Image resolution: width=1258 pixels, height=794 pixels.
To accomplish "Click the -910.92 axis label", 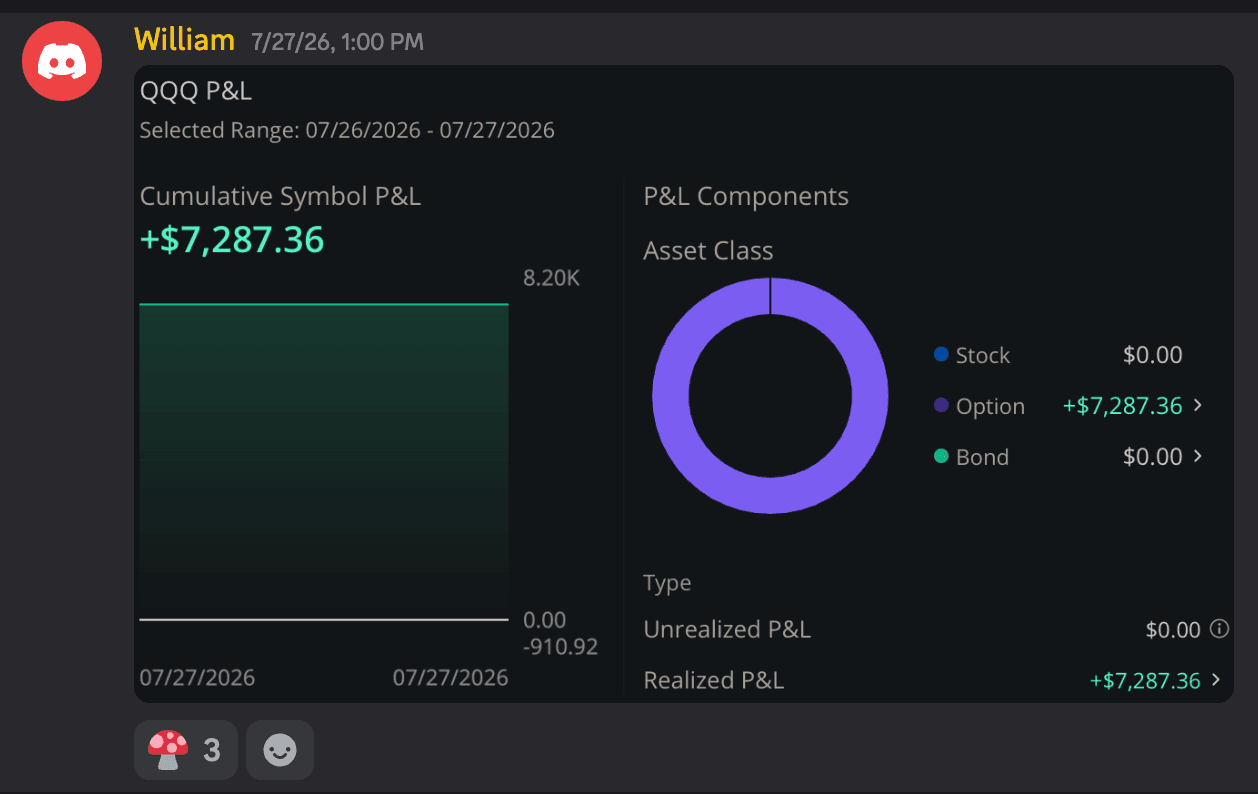I will tap(560, 647).
